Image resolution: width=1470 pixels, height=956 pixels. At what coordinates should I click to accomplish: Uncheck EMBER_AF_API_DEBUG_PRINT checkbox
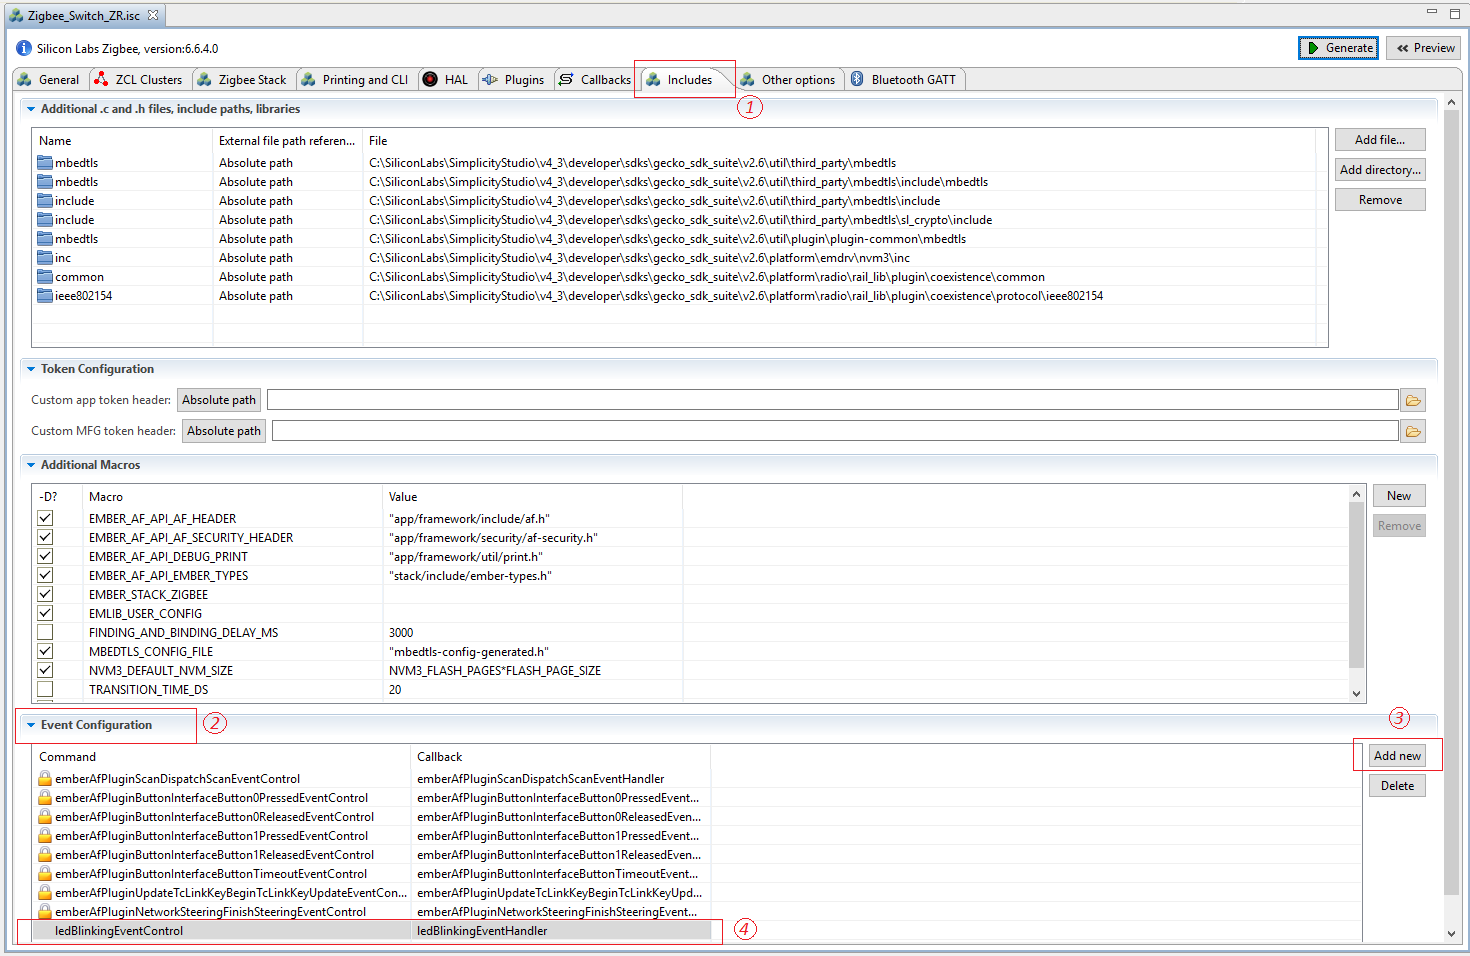[45, 556]
